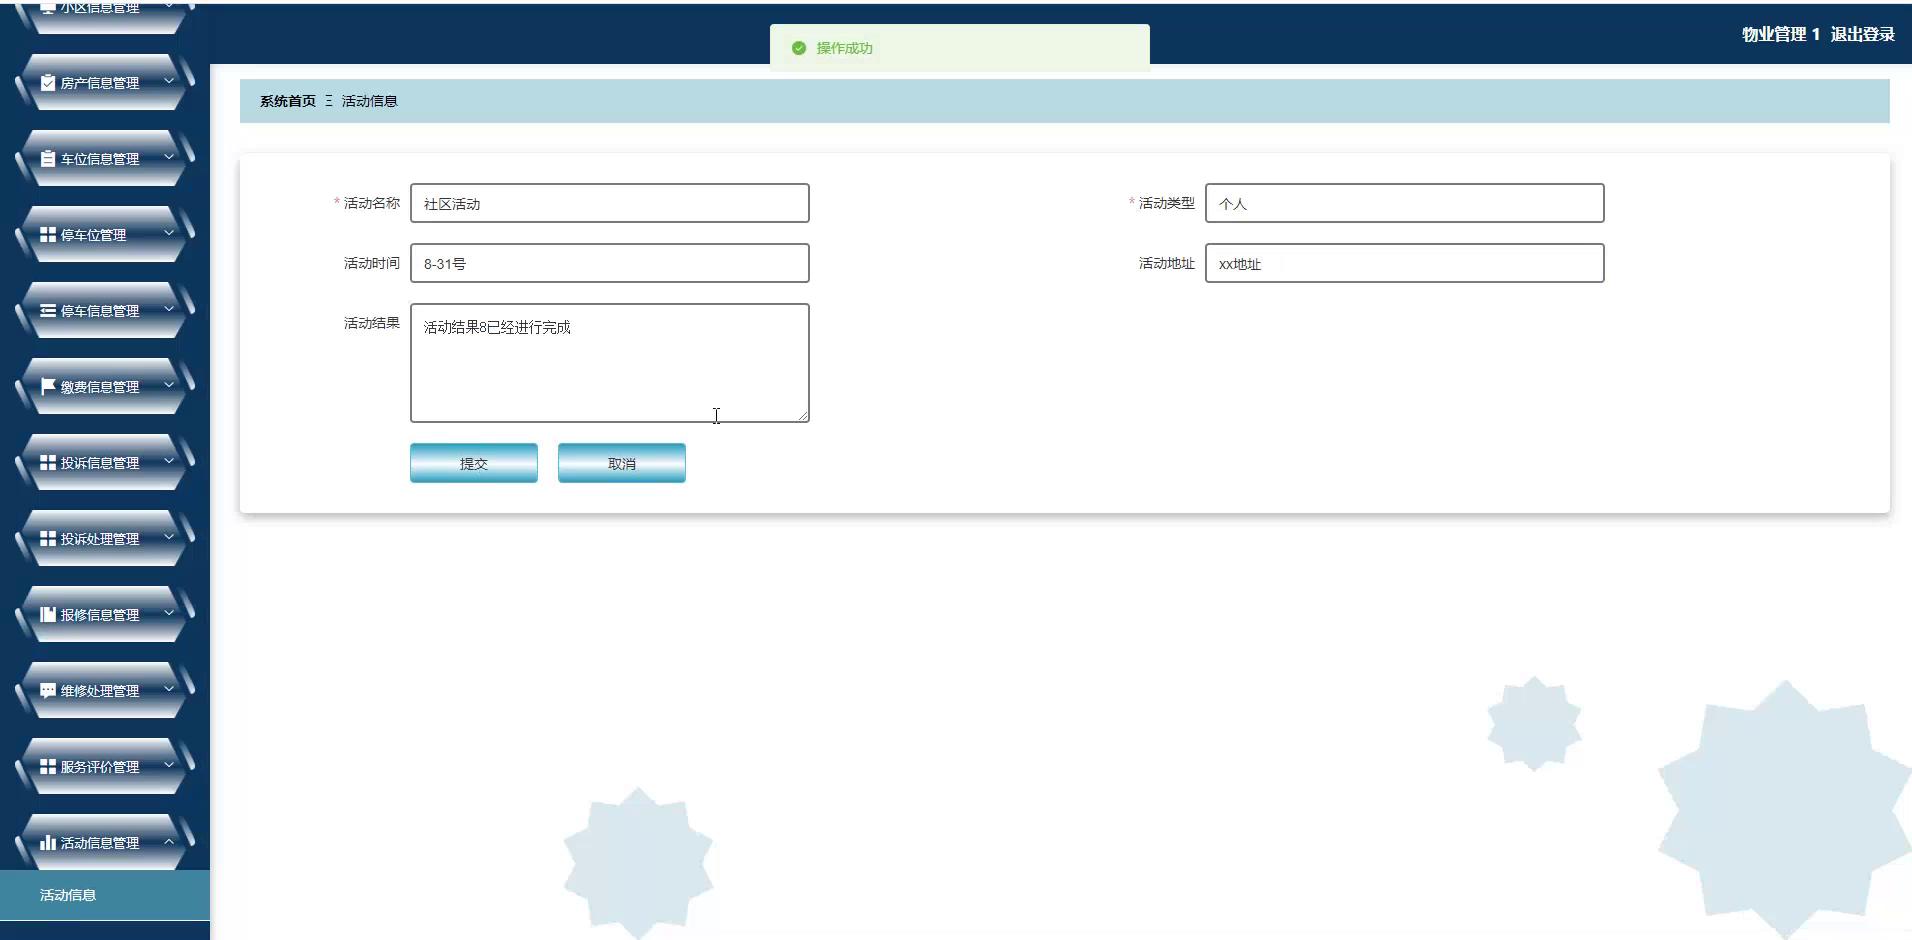
Task: Open the 维修处理管理 menu
Action: tap(105, 691)
